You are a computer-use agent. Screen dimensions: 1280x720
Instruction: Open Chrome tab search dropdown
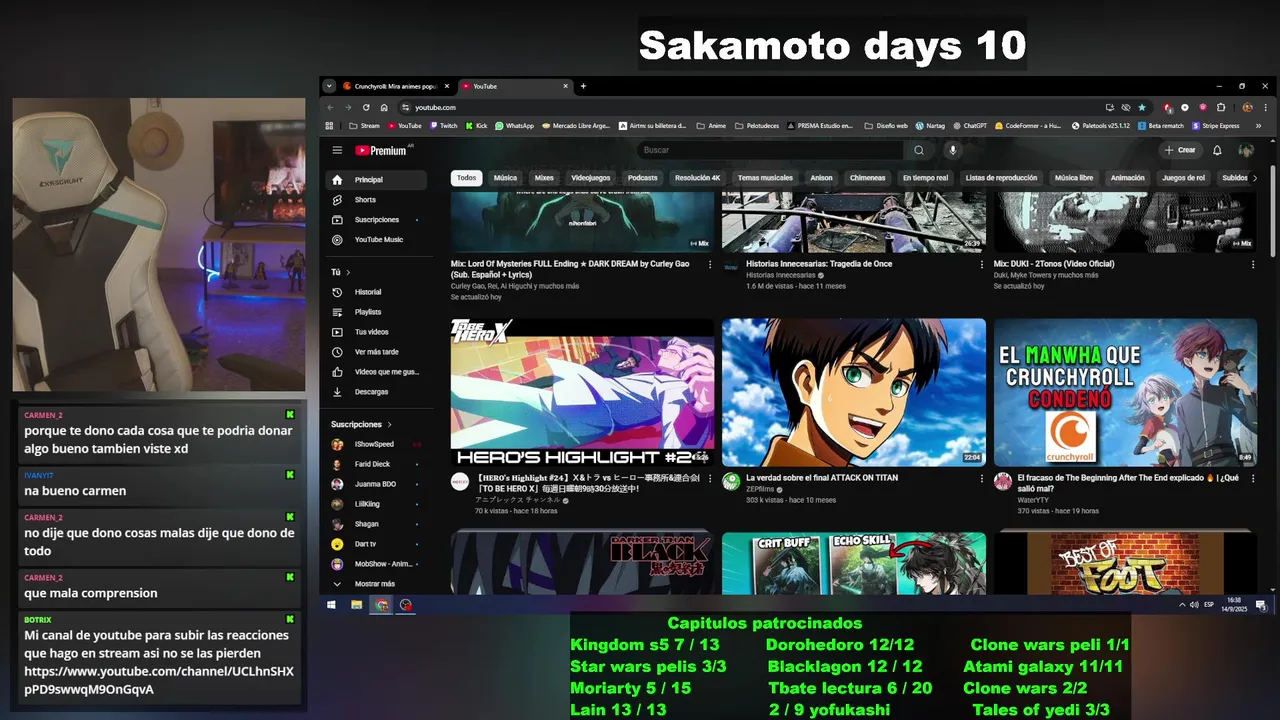(330, 86)
